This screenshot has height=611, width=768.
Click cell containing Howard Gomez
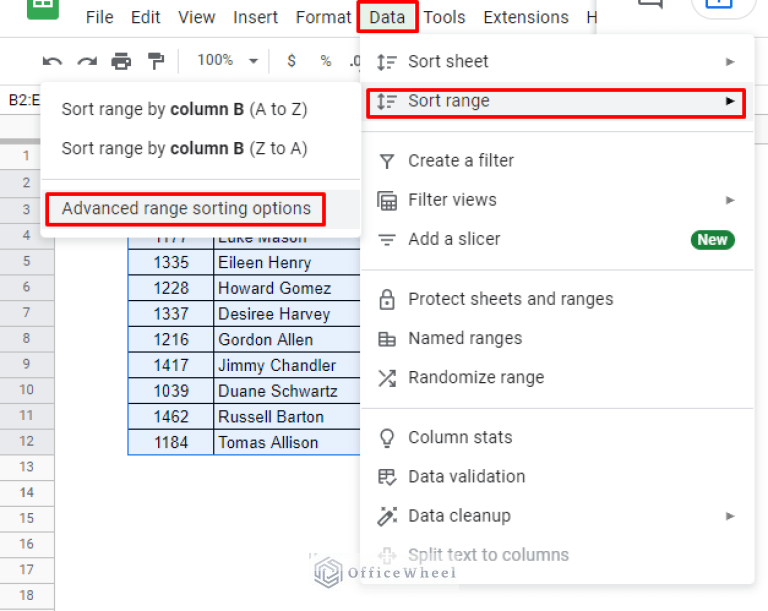[x=274, y=288]
